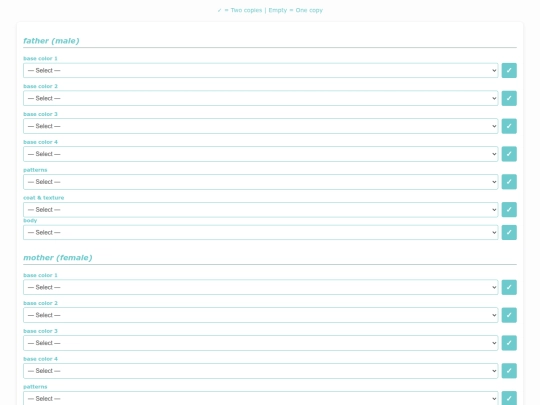Image resolution: width=540 pixels, height=405 pixels.
Task: Toggle two copies for father's base color 2
Action: [509, 98]
